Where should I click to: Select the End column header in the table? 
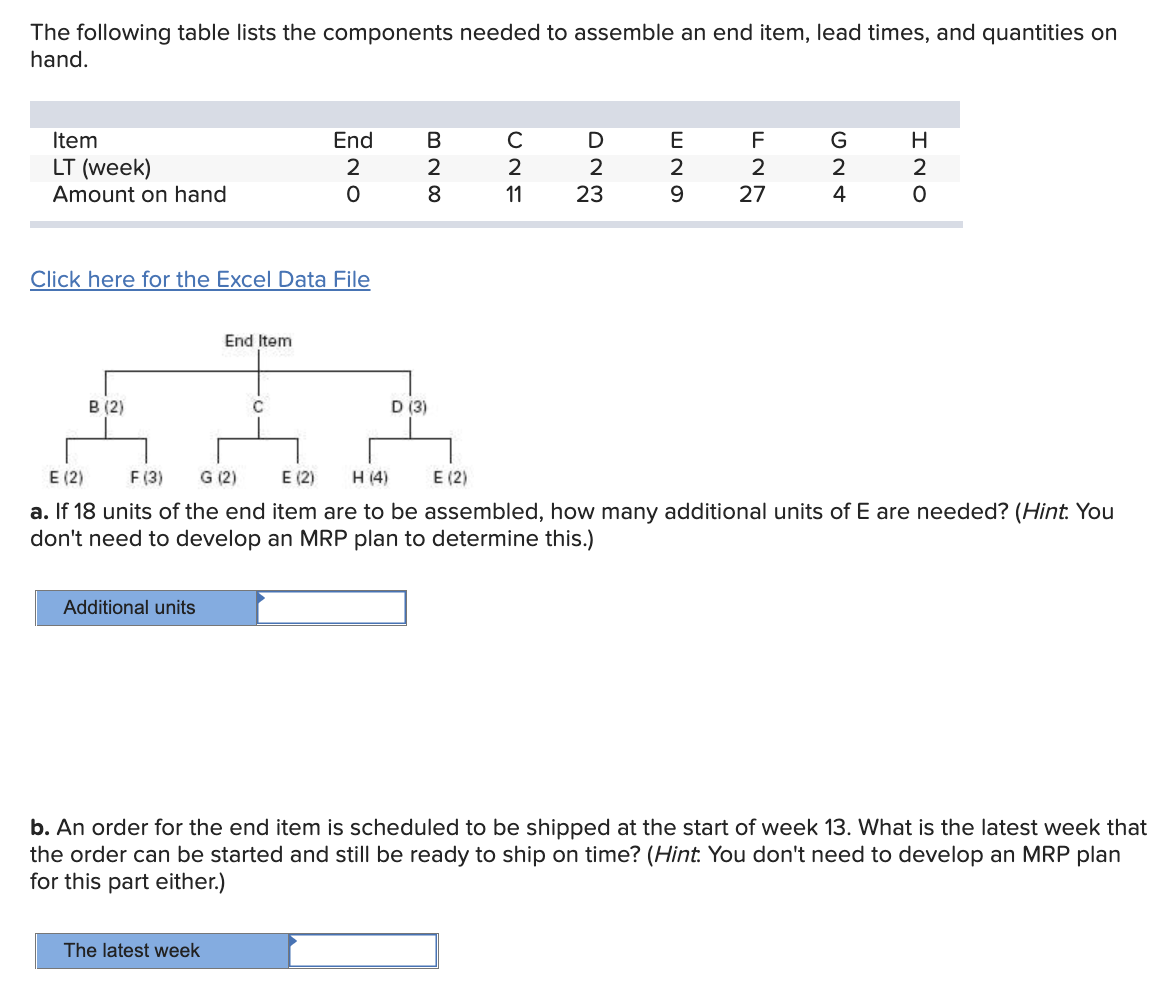coord(352,140)
